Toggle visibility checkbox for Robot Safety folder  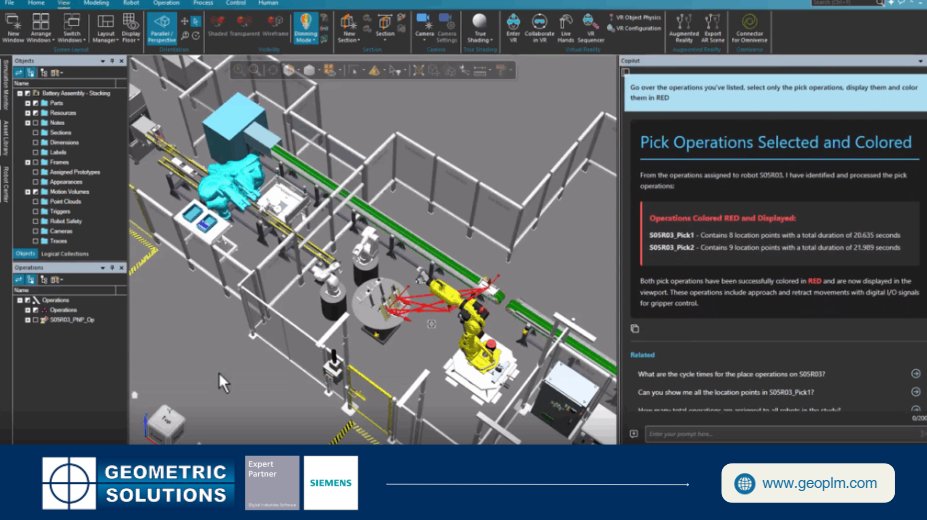point(35,221)
